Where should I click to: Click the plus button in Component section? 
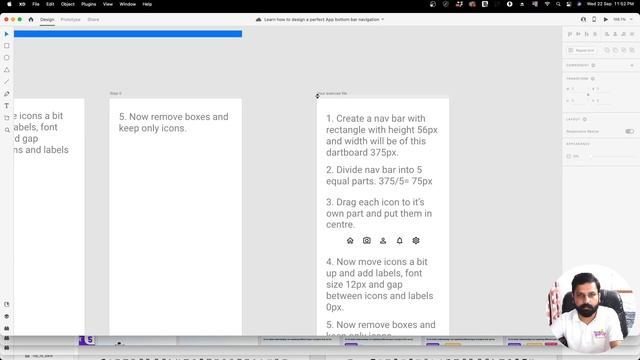point(632,65)
